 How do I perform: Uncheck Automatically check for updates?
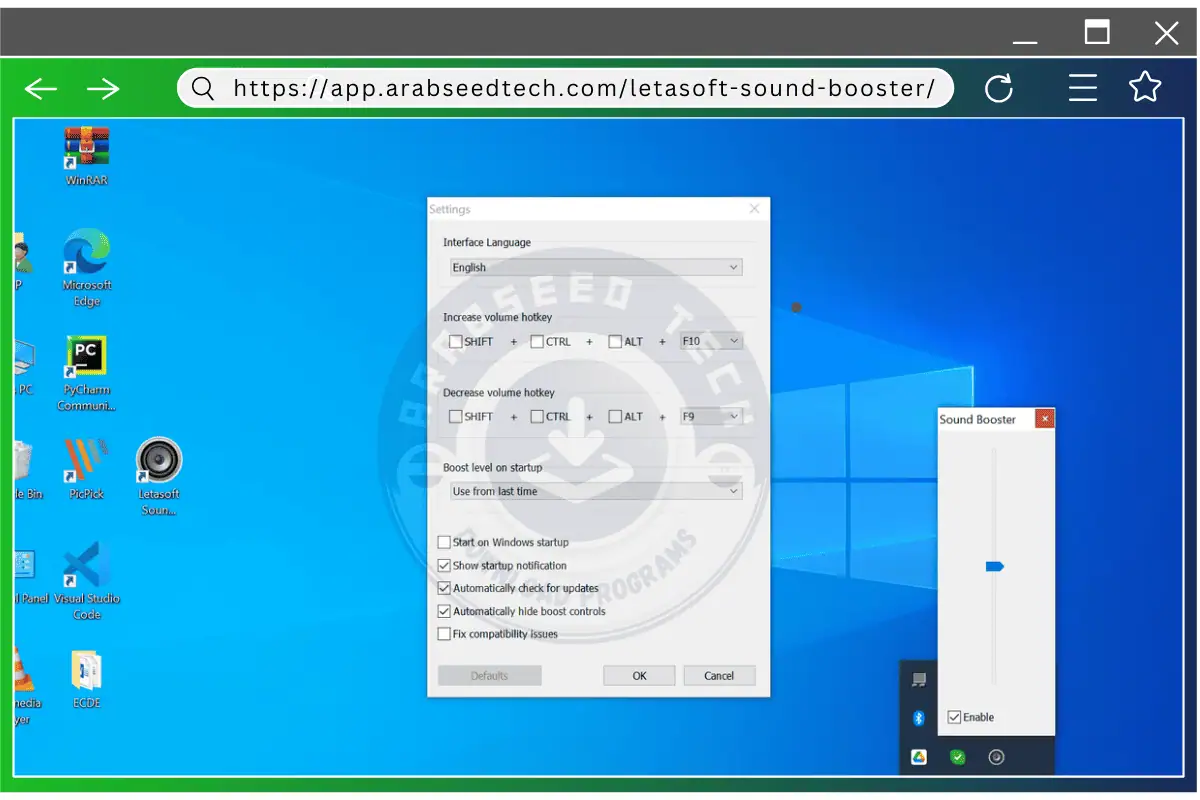[444, 588]
